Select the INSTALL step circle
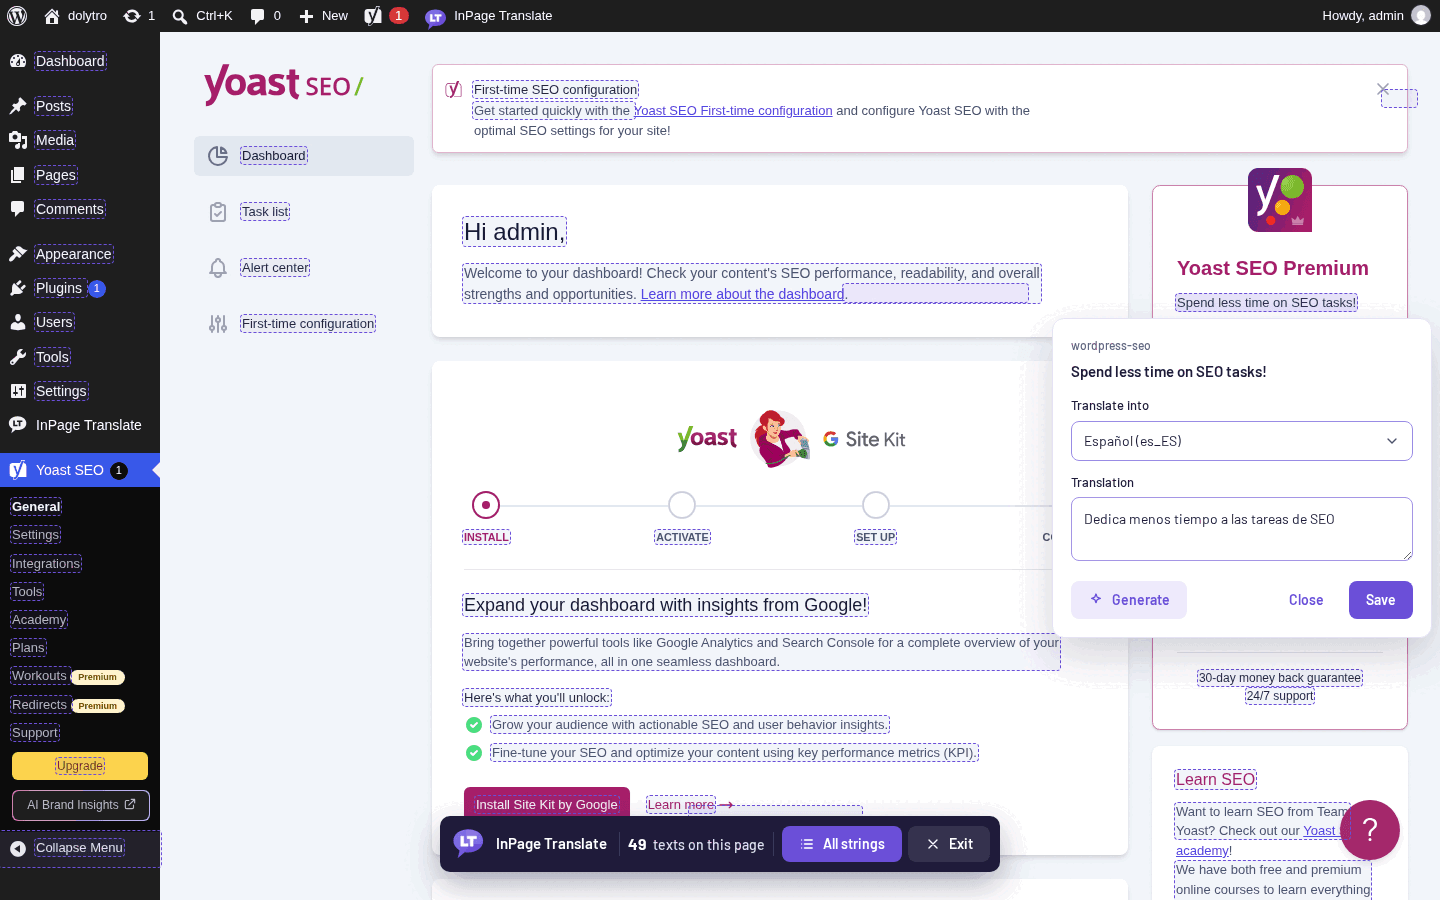This screenshot has height=900, width=1440. (x=486, y=505)
